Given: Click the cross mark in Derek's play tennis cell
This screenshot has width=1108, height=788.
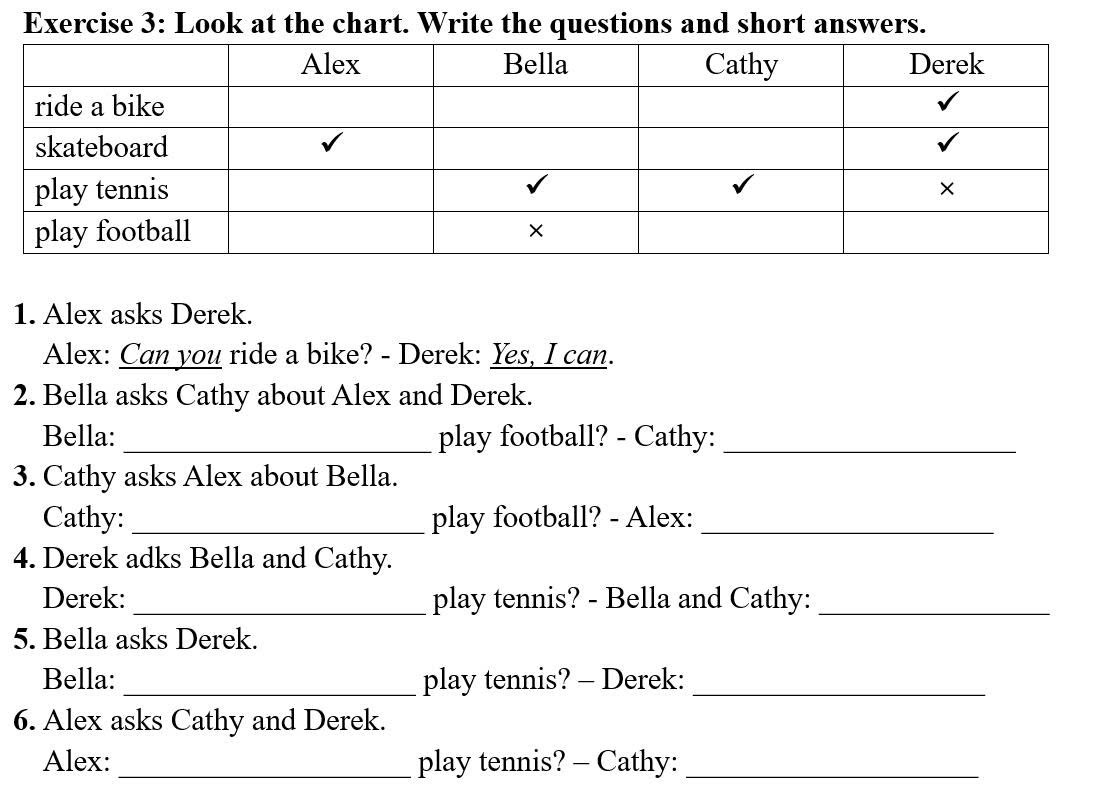Looking at the screenshot, I should [947, 189].
